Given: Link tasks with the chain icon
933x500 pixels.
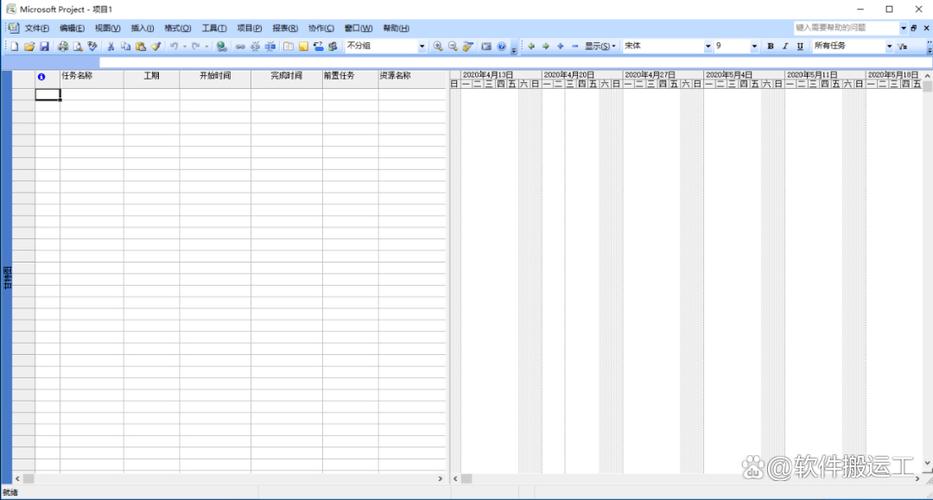Looking at the screenshot, I should tap(240, 46).
